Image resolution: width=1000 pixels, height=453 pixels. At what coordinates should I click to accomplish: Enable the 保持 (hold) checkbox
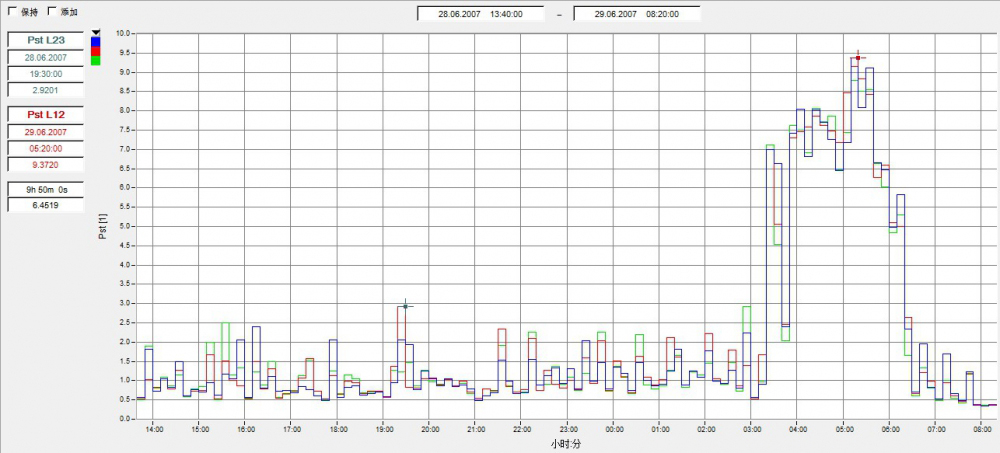(x=12, y=11)
